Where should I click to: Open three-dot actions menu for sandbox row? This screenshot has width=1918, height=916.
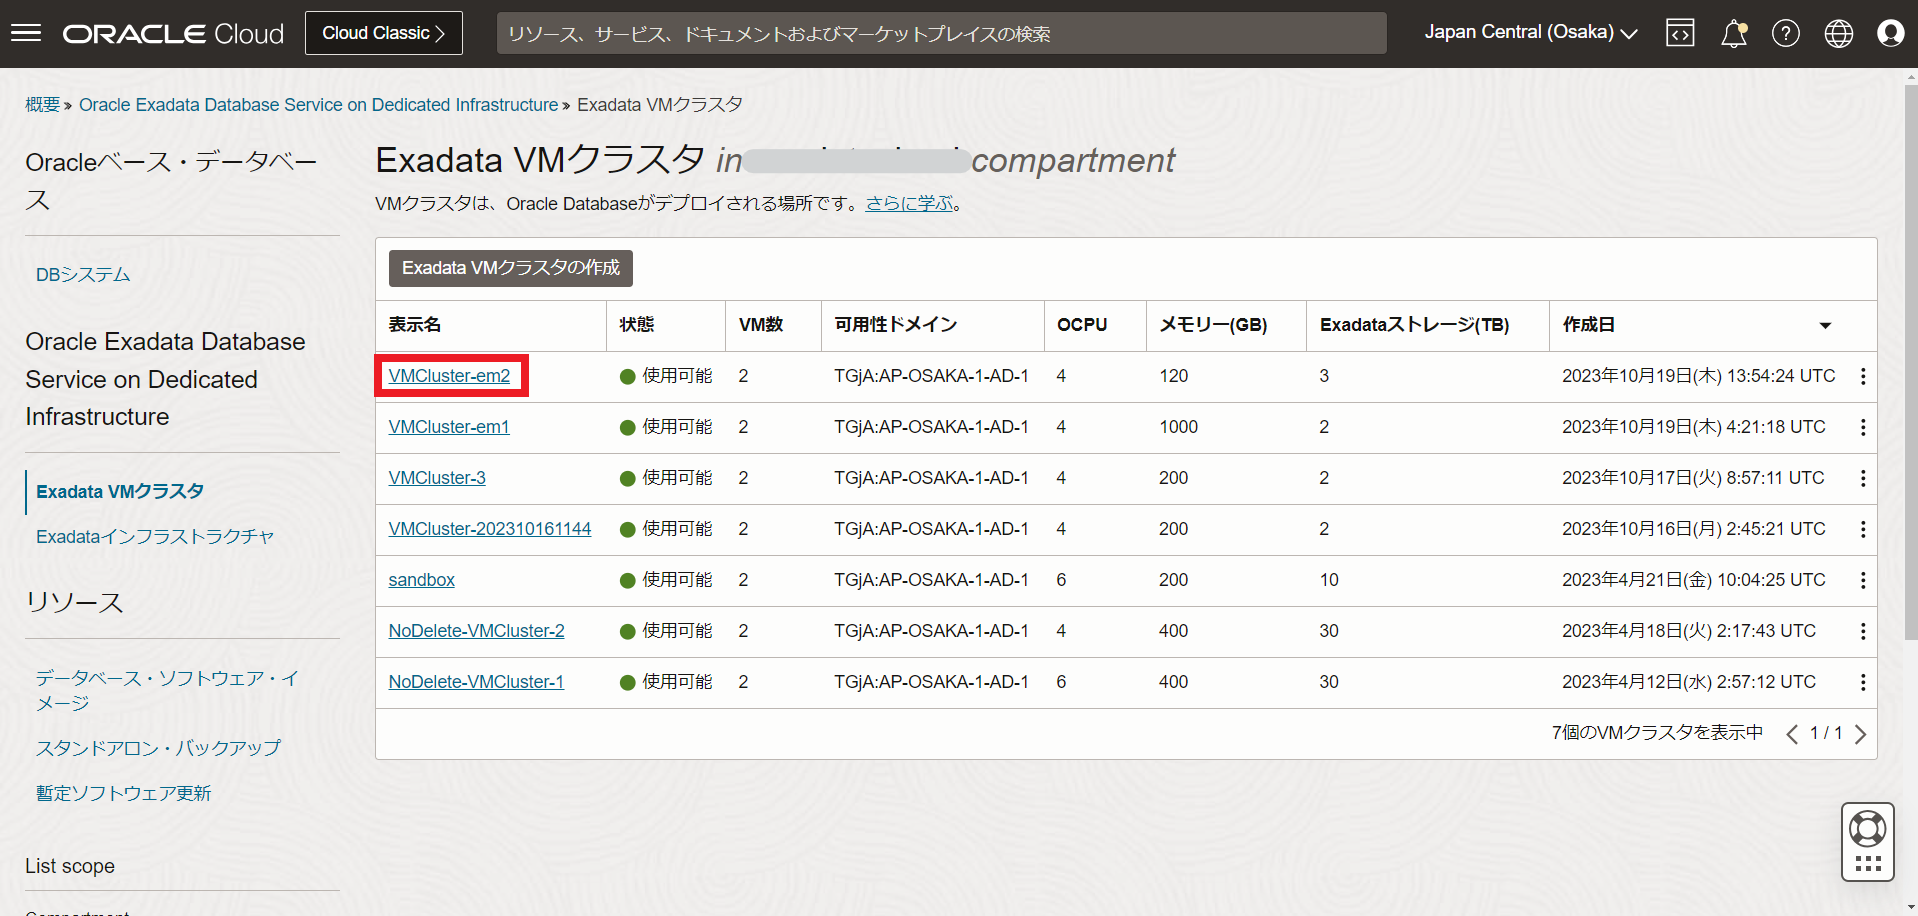click(x=1862, y=580)
